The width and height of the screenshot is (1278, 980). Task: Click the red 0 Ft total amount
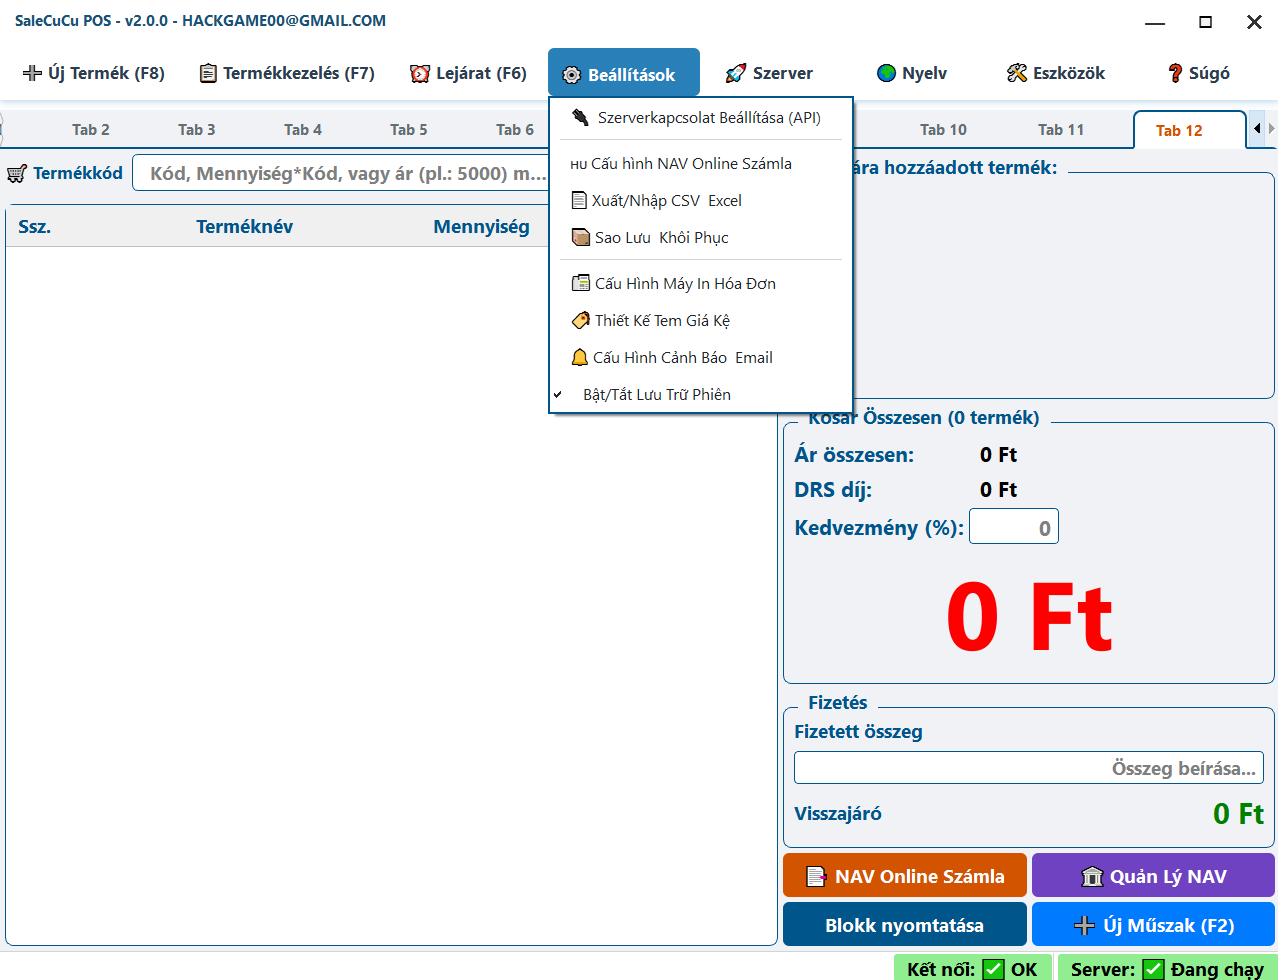click(1029, 616)
